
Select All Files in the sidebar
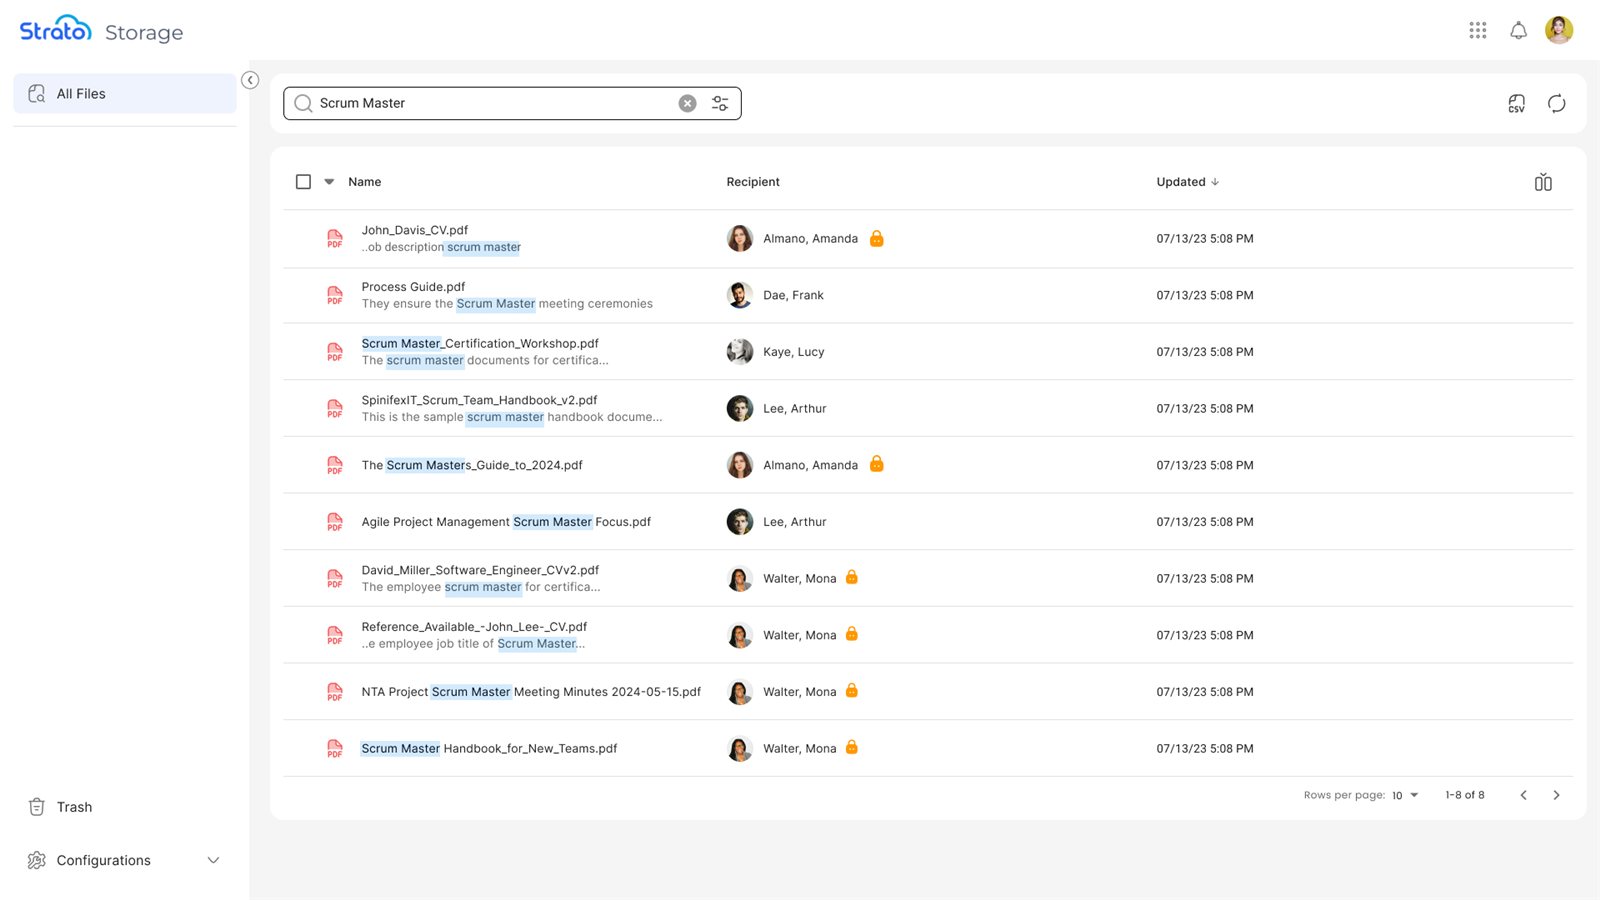(125, 93)
